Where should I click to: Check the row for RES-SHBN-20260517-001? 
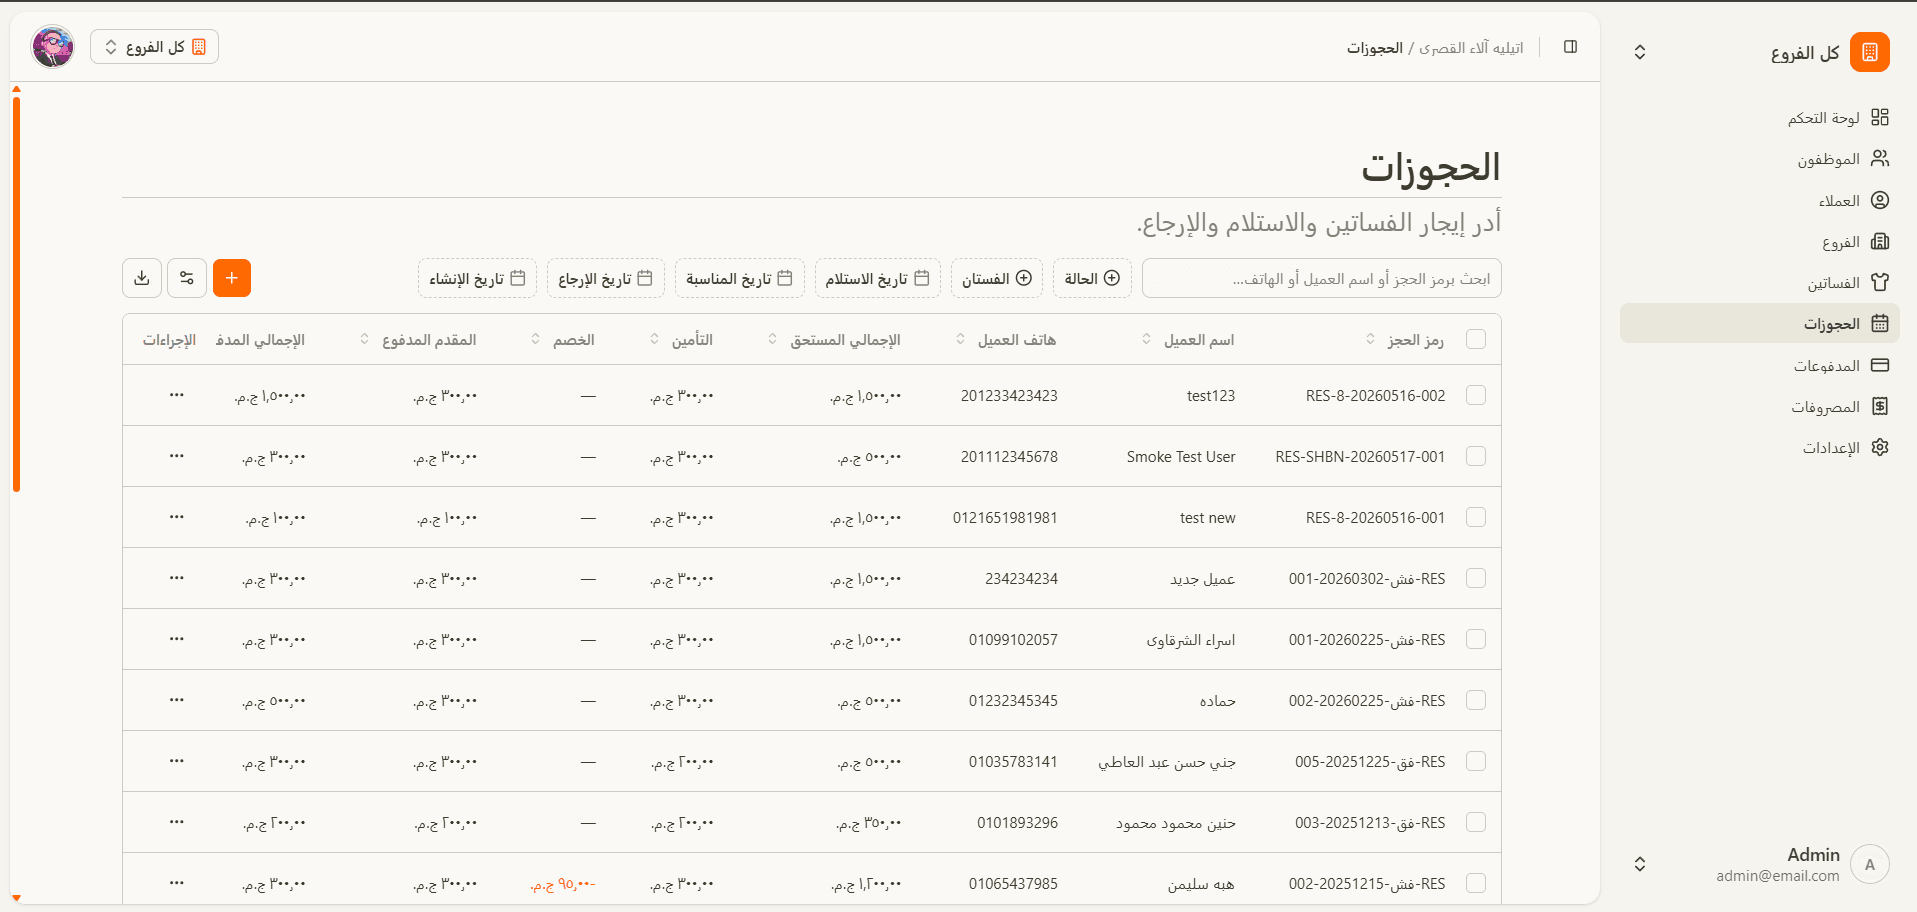pos(1475,456)
